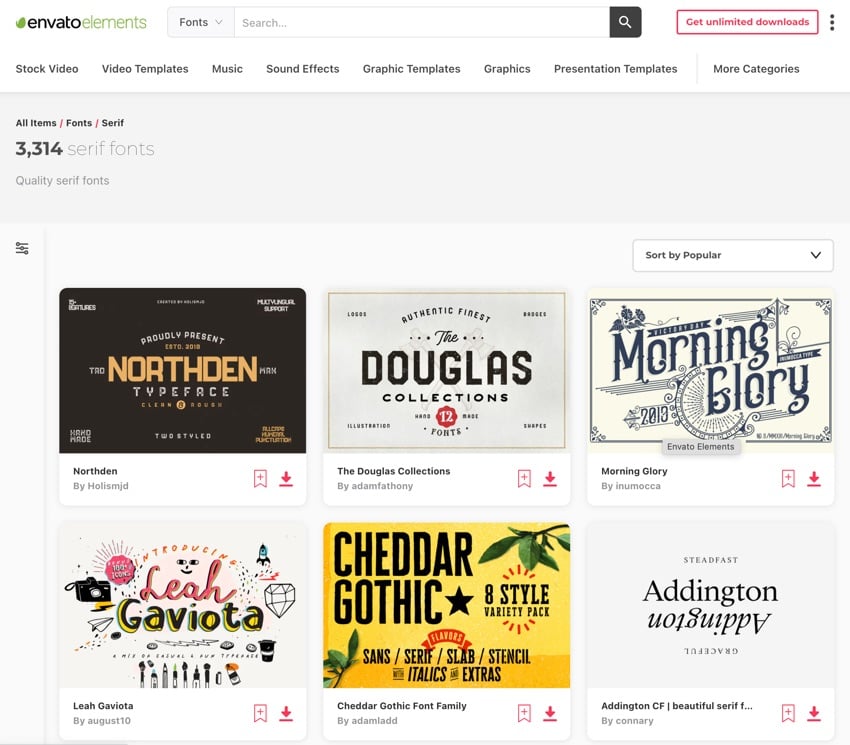Viewport: 850px width, 745px height.
Task: Open the three-dot options menu
Action: click(832, 22)
